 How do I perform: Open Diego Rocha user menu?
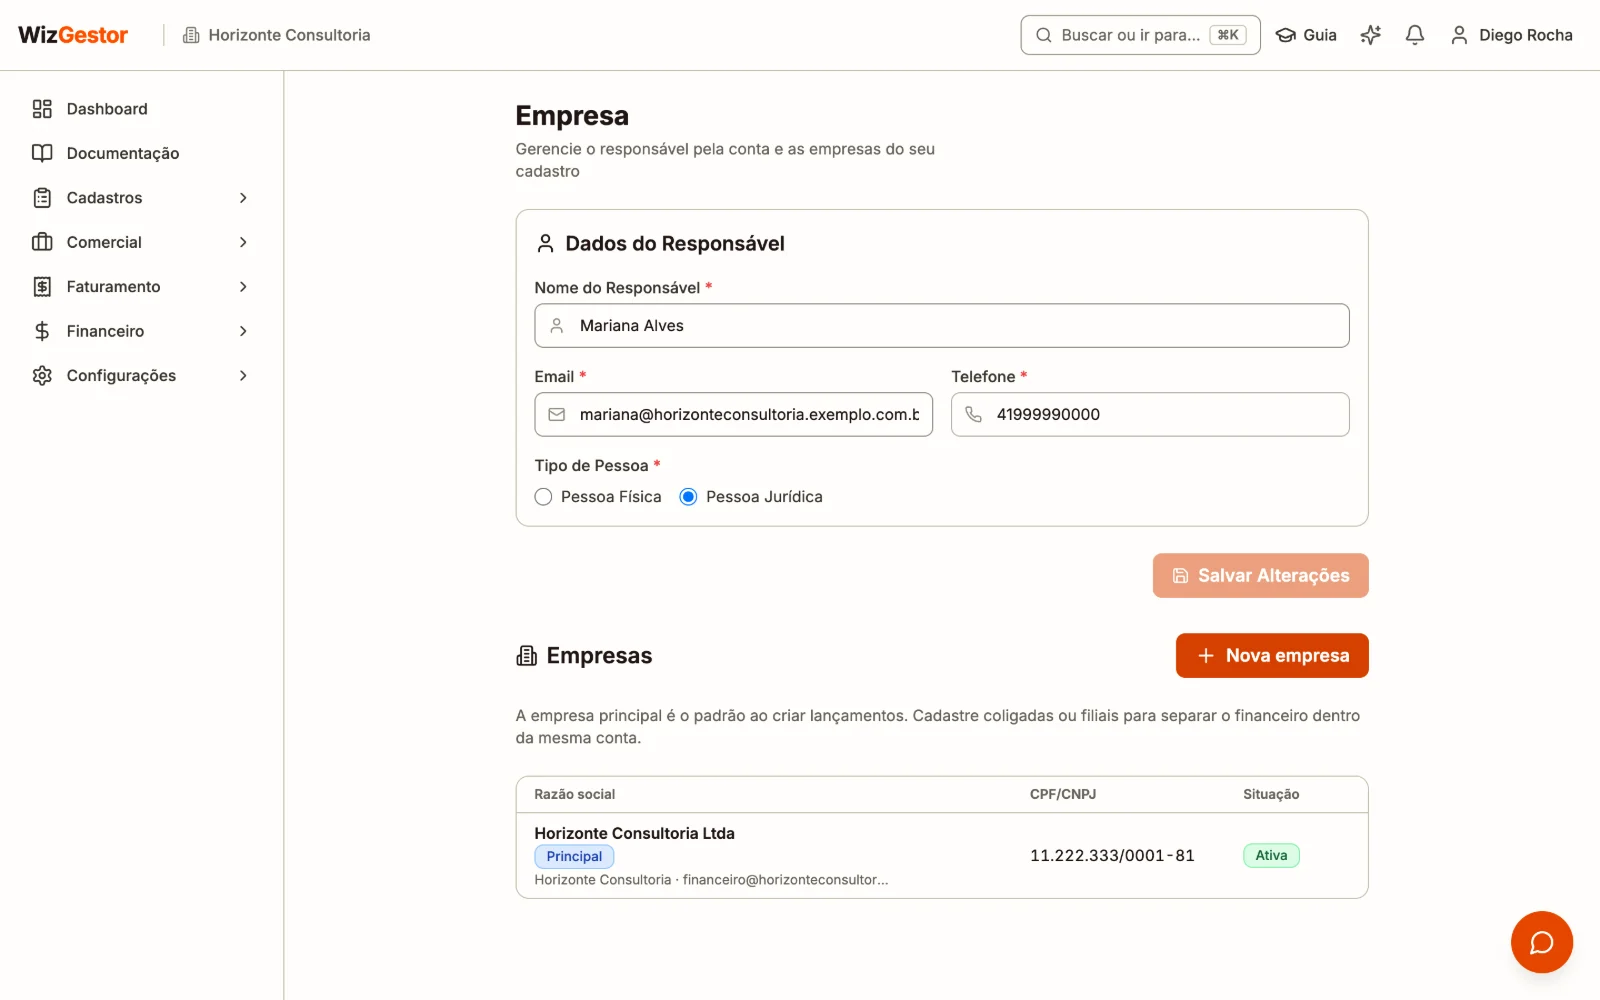click(x=1511, y=35)
